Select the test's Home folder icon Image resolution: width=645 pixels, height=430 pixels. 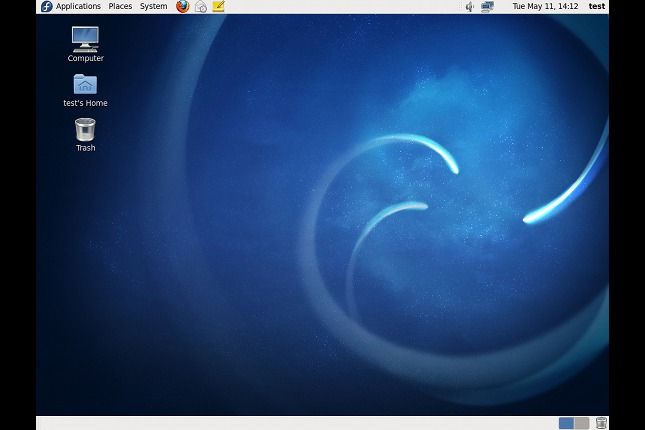(85, 91)
